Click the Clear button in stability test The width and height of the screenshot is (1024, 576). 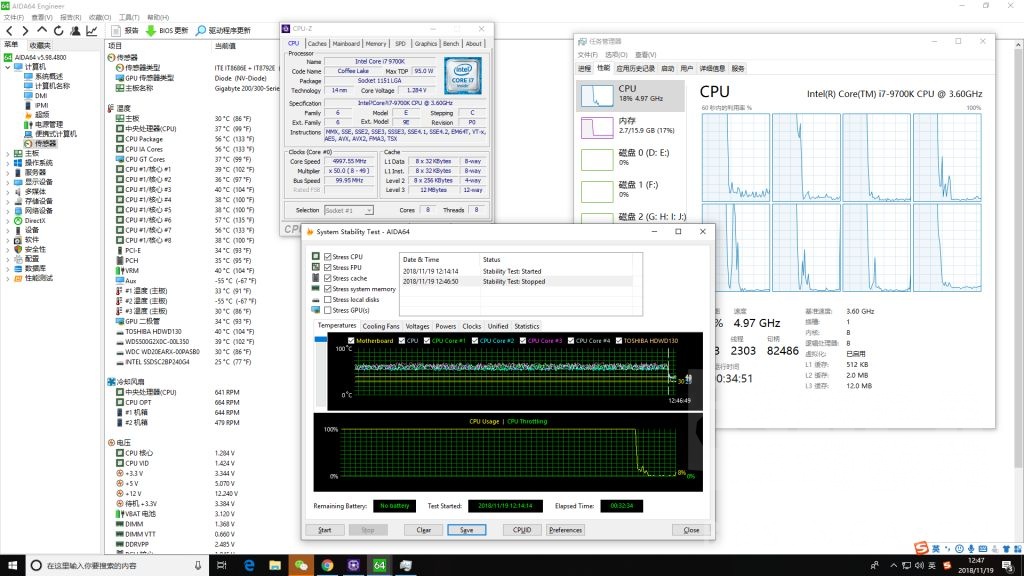(x=423, y=530)
